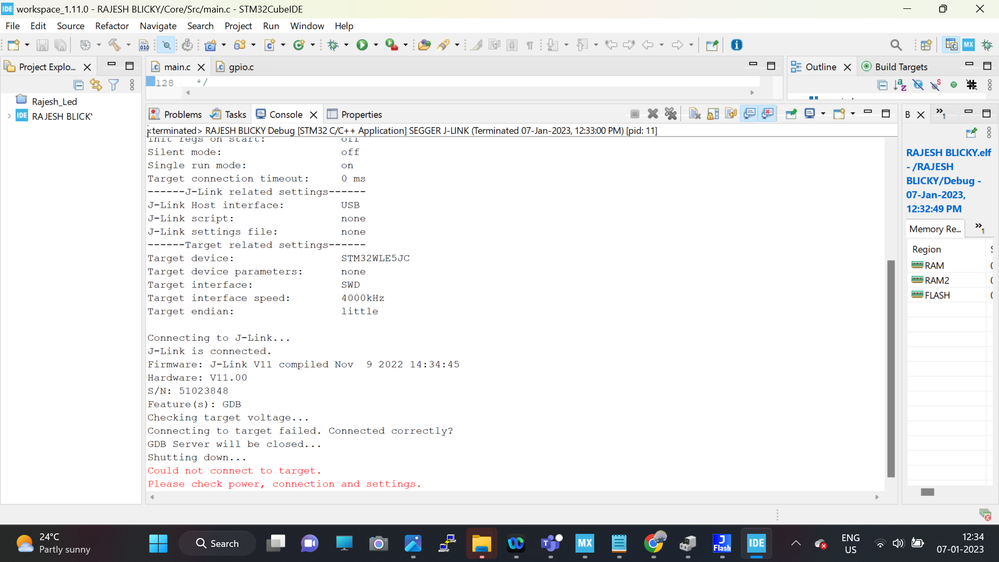
Task: Click the blue information icon in toolbar
Action: [x=737, y=45]
